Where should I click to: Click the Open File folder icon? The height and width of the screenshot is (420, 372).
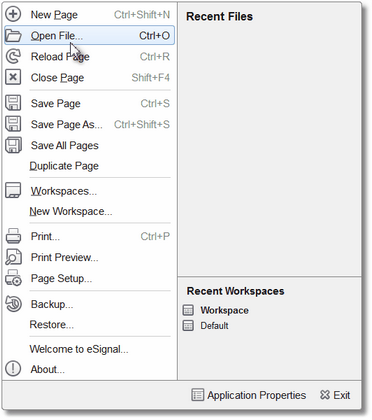pos(13,35)
